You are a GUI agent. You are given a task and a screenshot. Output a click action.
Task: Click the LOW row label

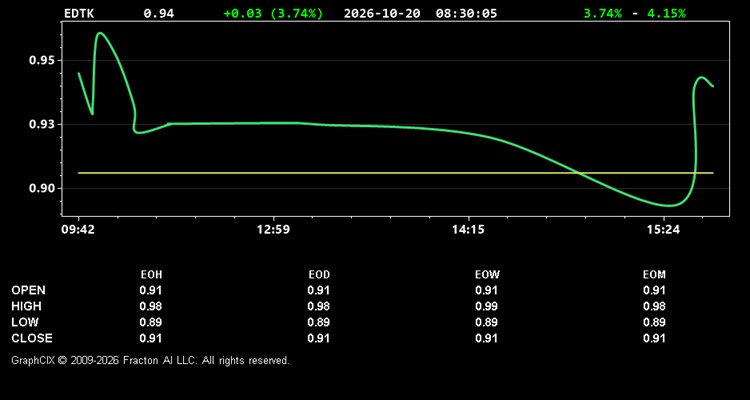[x=25, y=322]
